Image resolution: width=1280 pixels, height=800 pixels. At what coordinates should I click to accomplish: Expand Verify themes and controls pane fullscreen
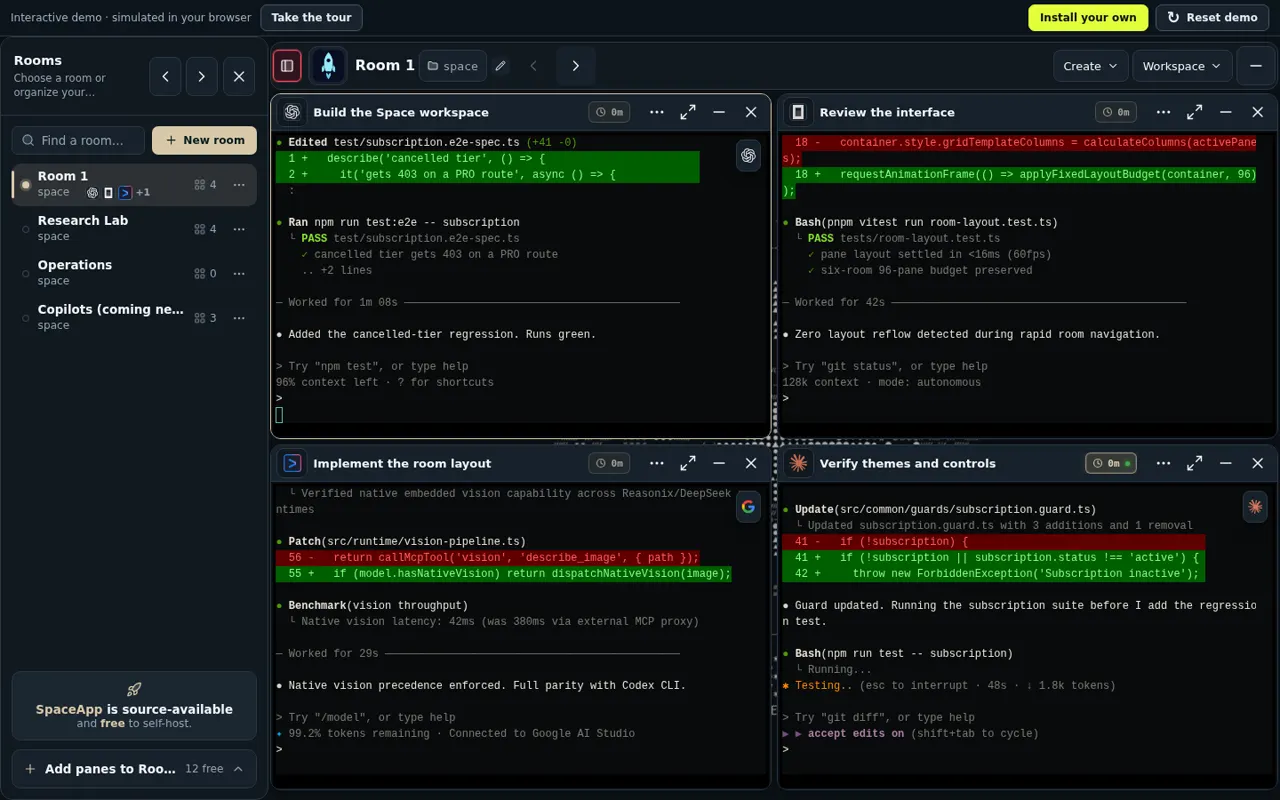pos(1195,463)
